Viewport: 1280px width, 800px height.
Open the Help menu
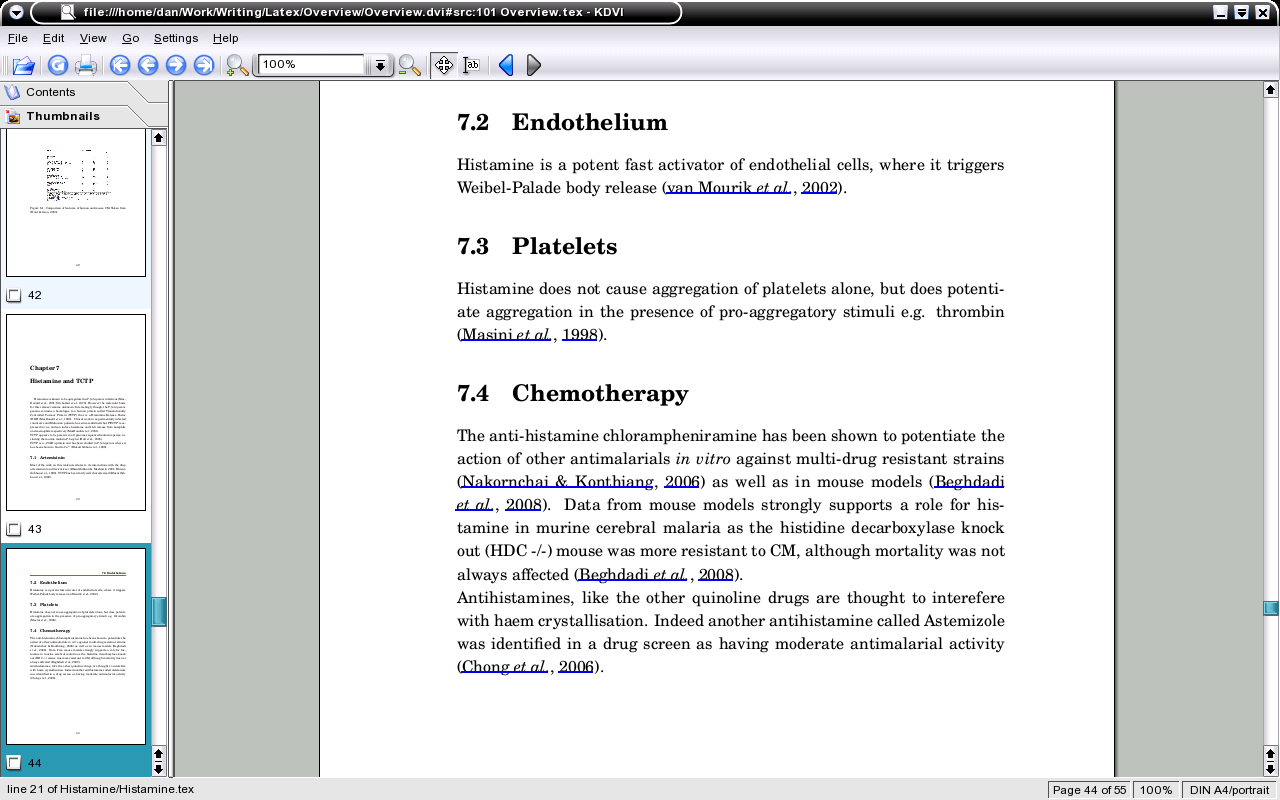(226, 38)
